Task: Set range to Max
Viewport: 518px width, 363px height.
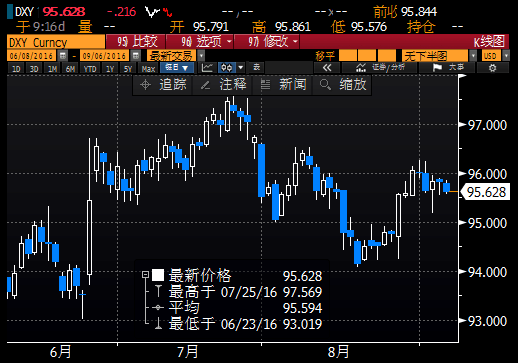Action: 148,69
